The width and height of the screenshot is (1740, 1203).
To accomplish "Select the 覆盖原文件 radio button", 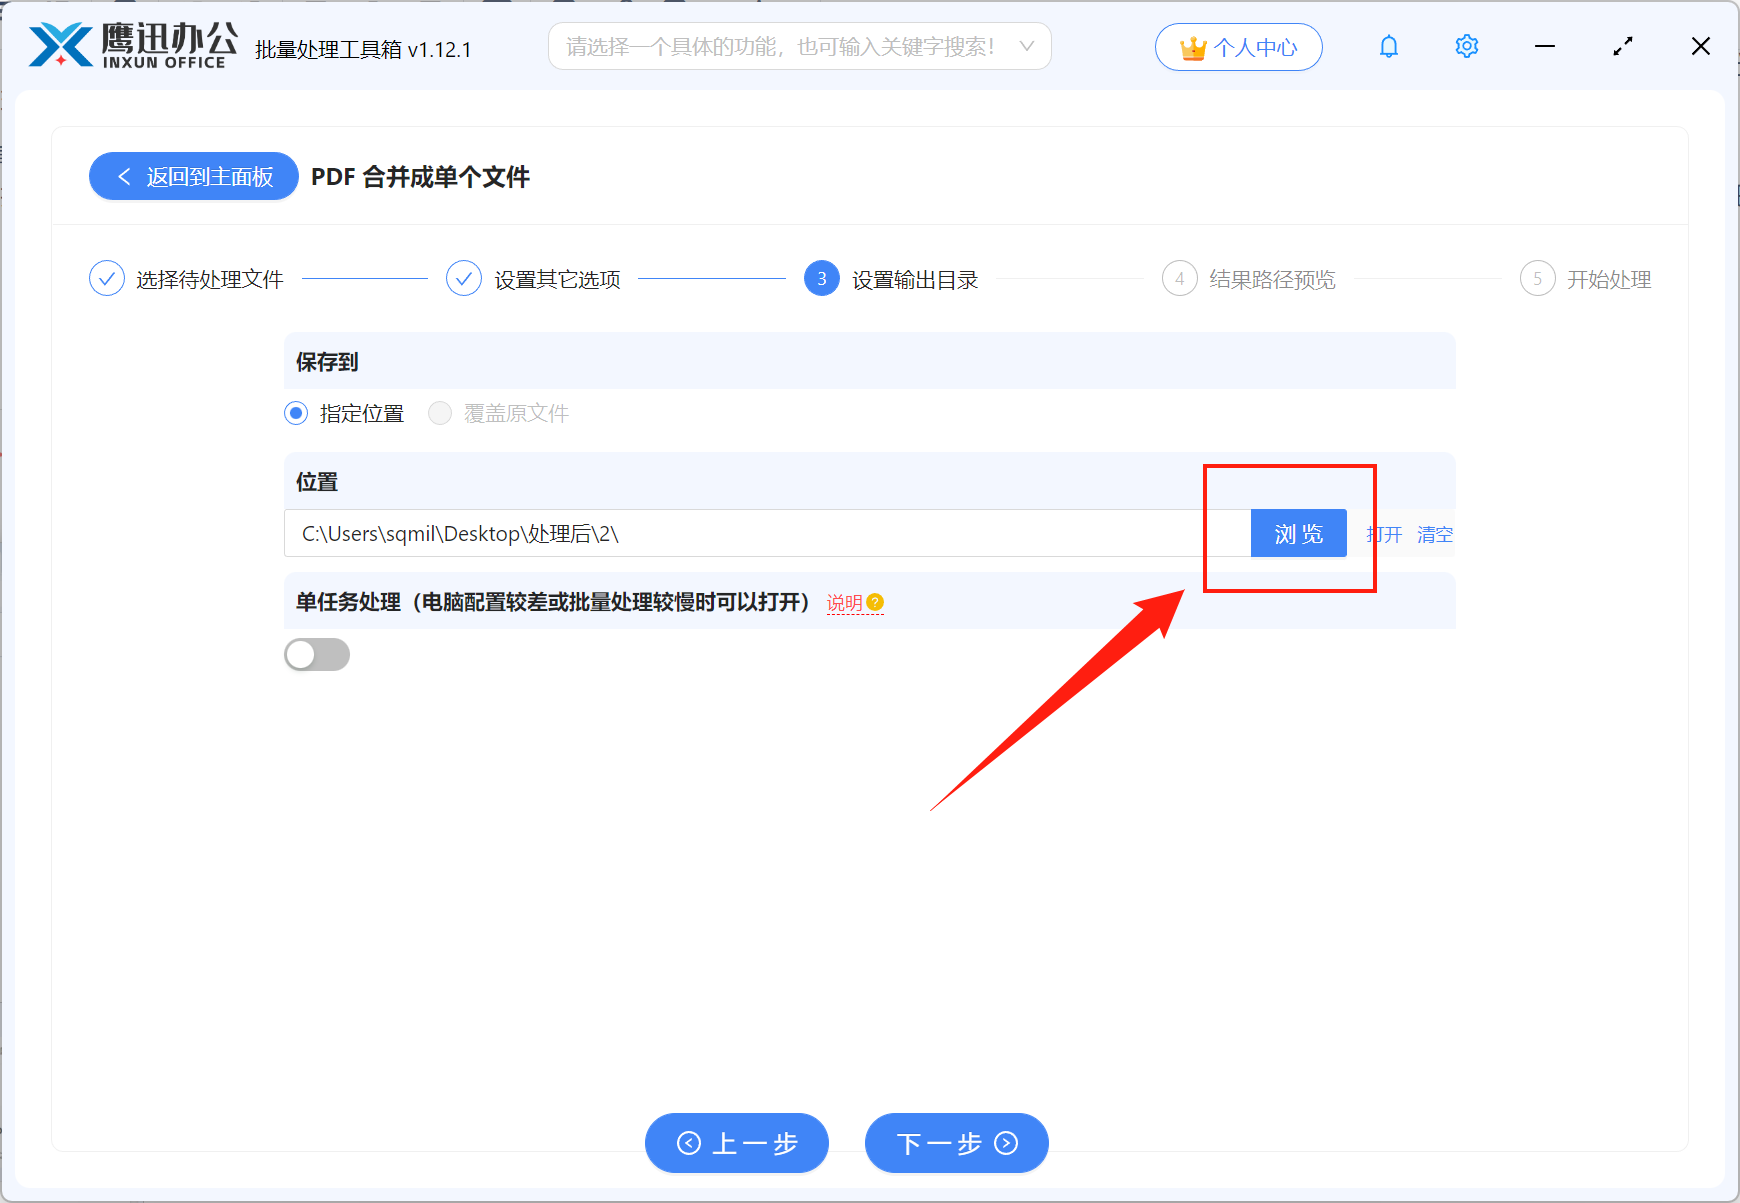I will [440, 413].
